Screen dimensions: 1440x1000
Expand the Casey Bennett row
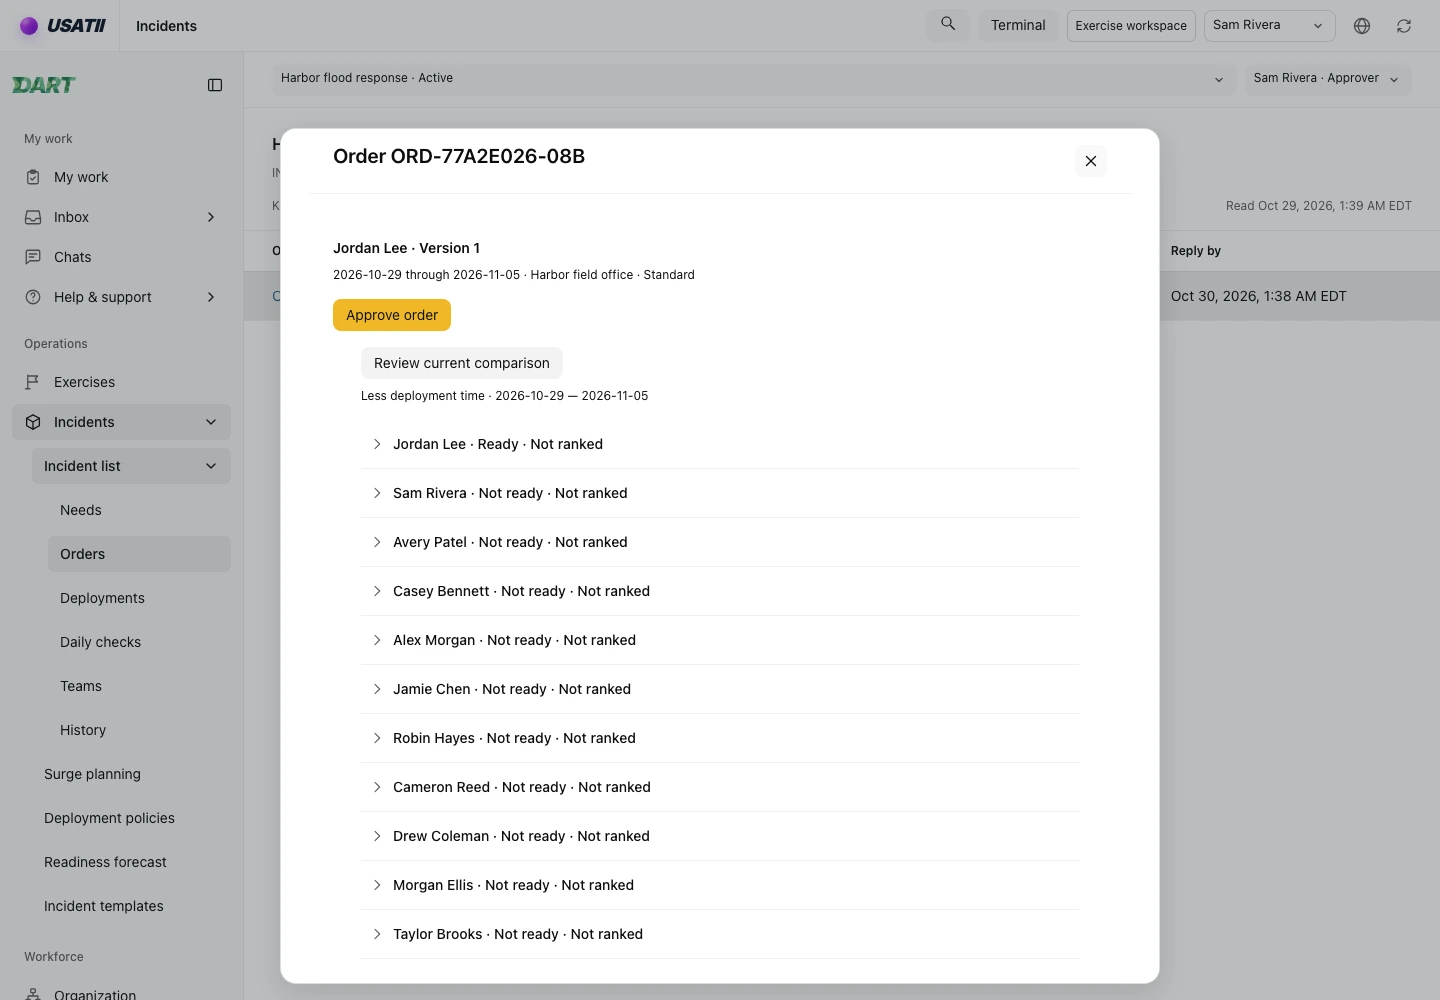click(x=720, y=591)
